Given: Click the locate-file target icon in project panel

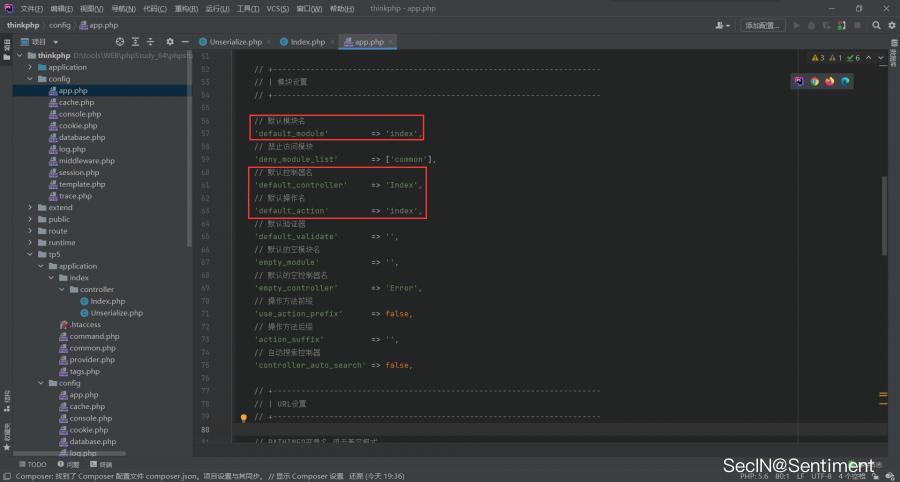Looking at the screenshot, I should click(120, 42).
